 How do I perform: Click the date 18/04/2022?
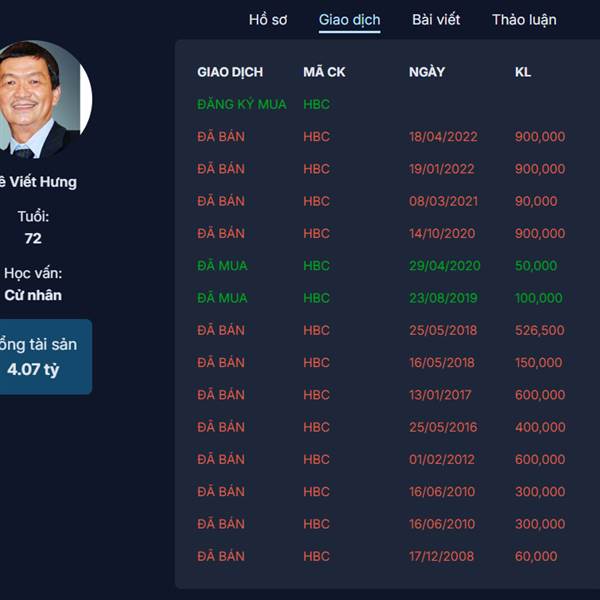click(x=443, y=137)
